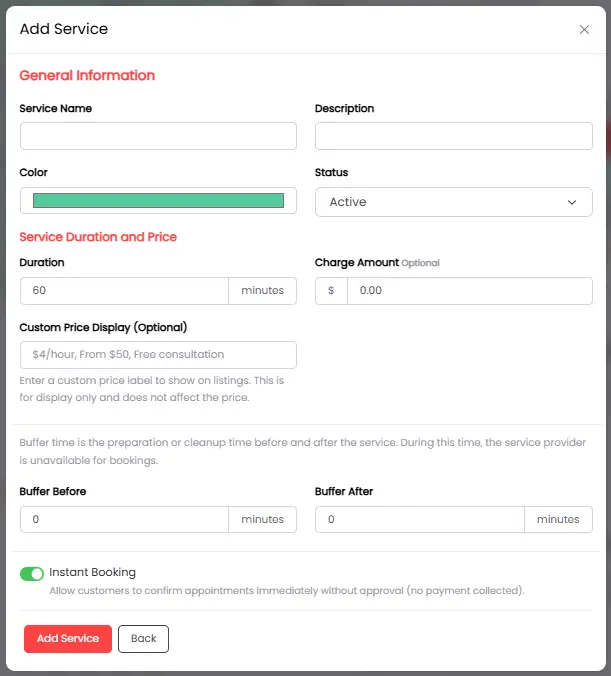Click the Back button
This screenshot has height=676, width=611.
pyautogui.click(x=143, y=639)
